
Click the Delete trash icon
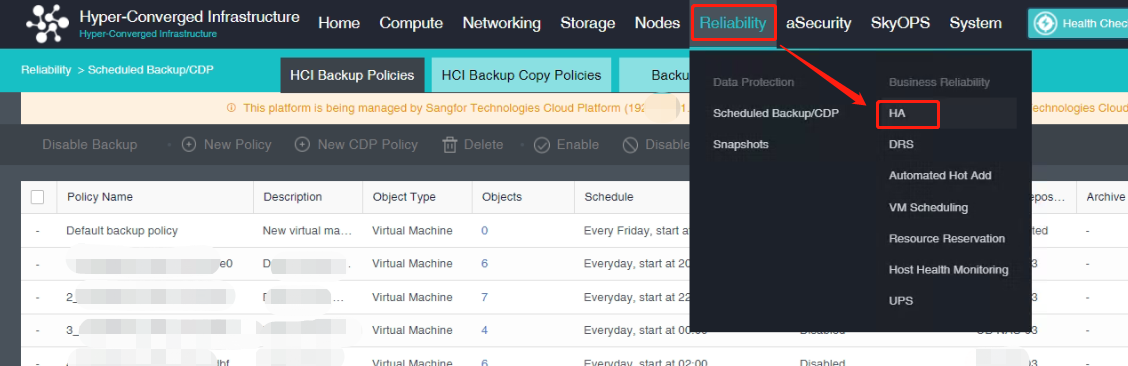[x=450, y=145]
